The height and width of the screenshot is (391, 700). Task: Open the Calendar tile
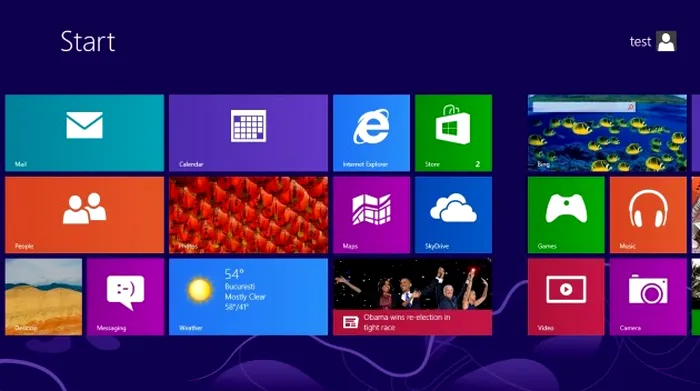(248, 133)
